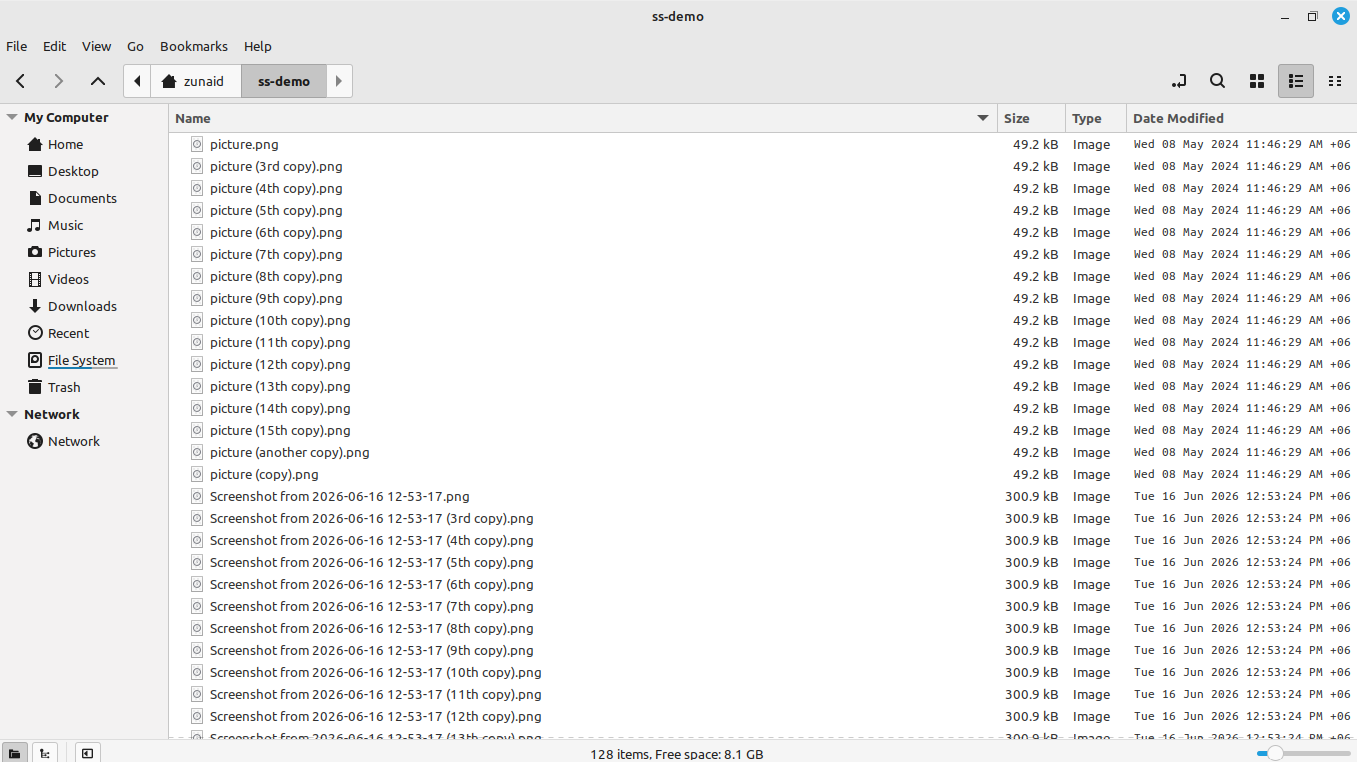The image size is (1357, 762).
Task: Go forward with the right arrow button
Action: coord(59,81)
